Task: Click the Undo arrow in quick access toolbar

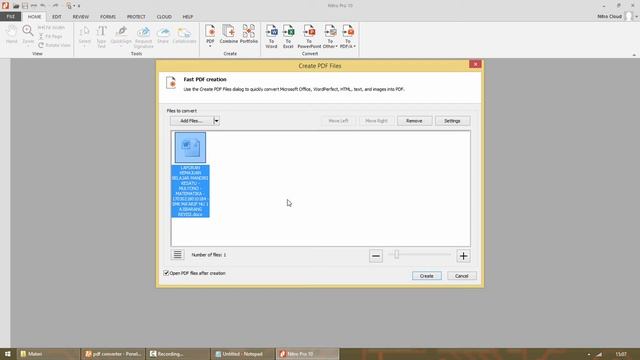Action: pos(42,6)
